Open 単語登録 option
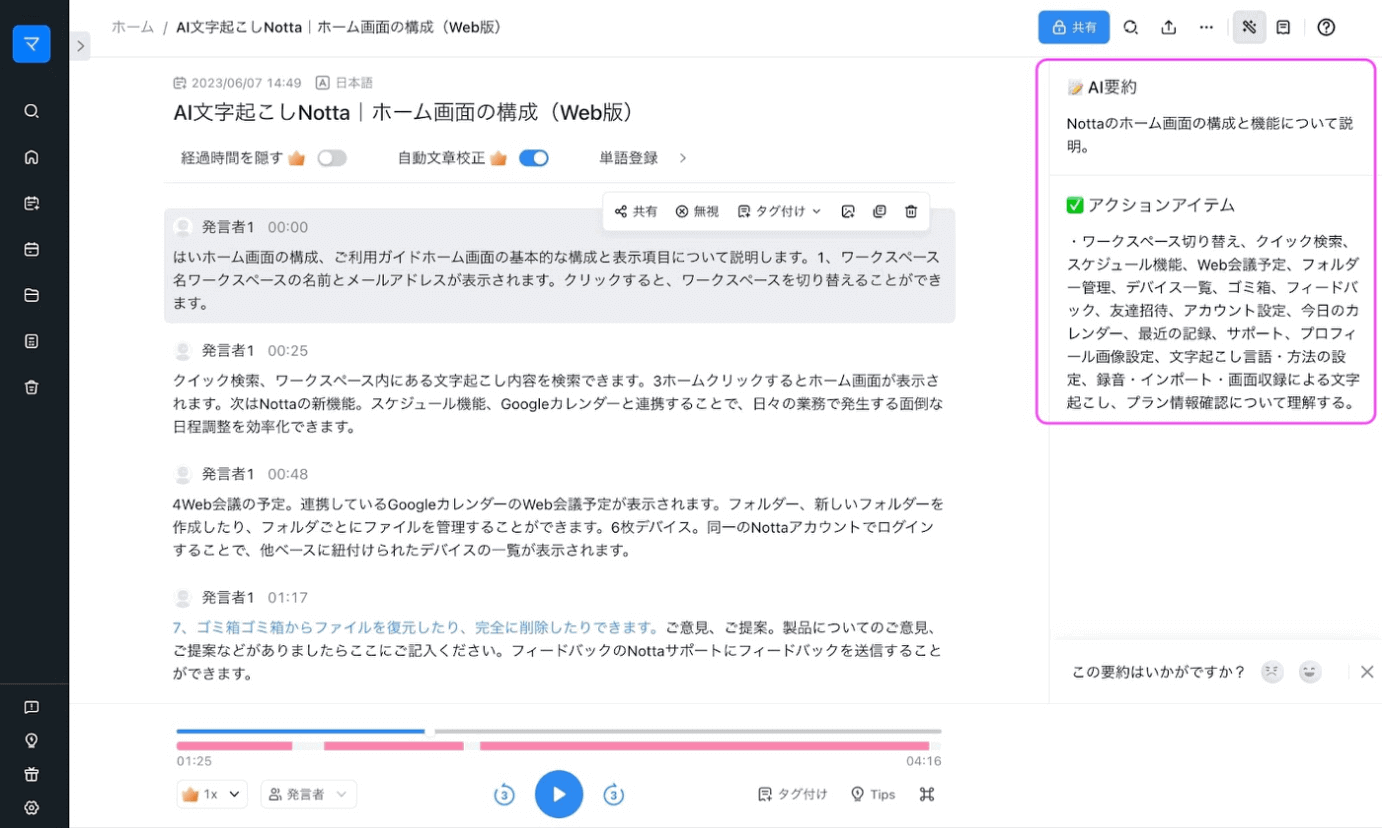Screen dimensions: 1382x828 tap(628, 158)
